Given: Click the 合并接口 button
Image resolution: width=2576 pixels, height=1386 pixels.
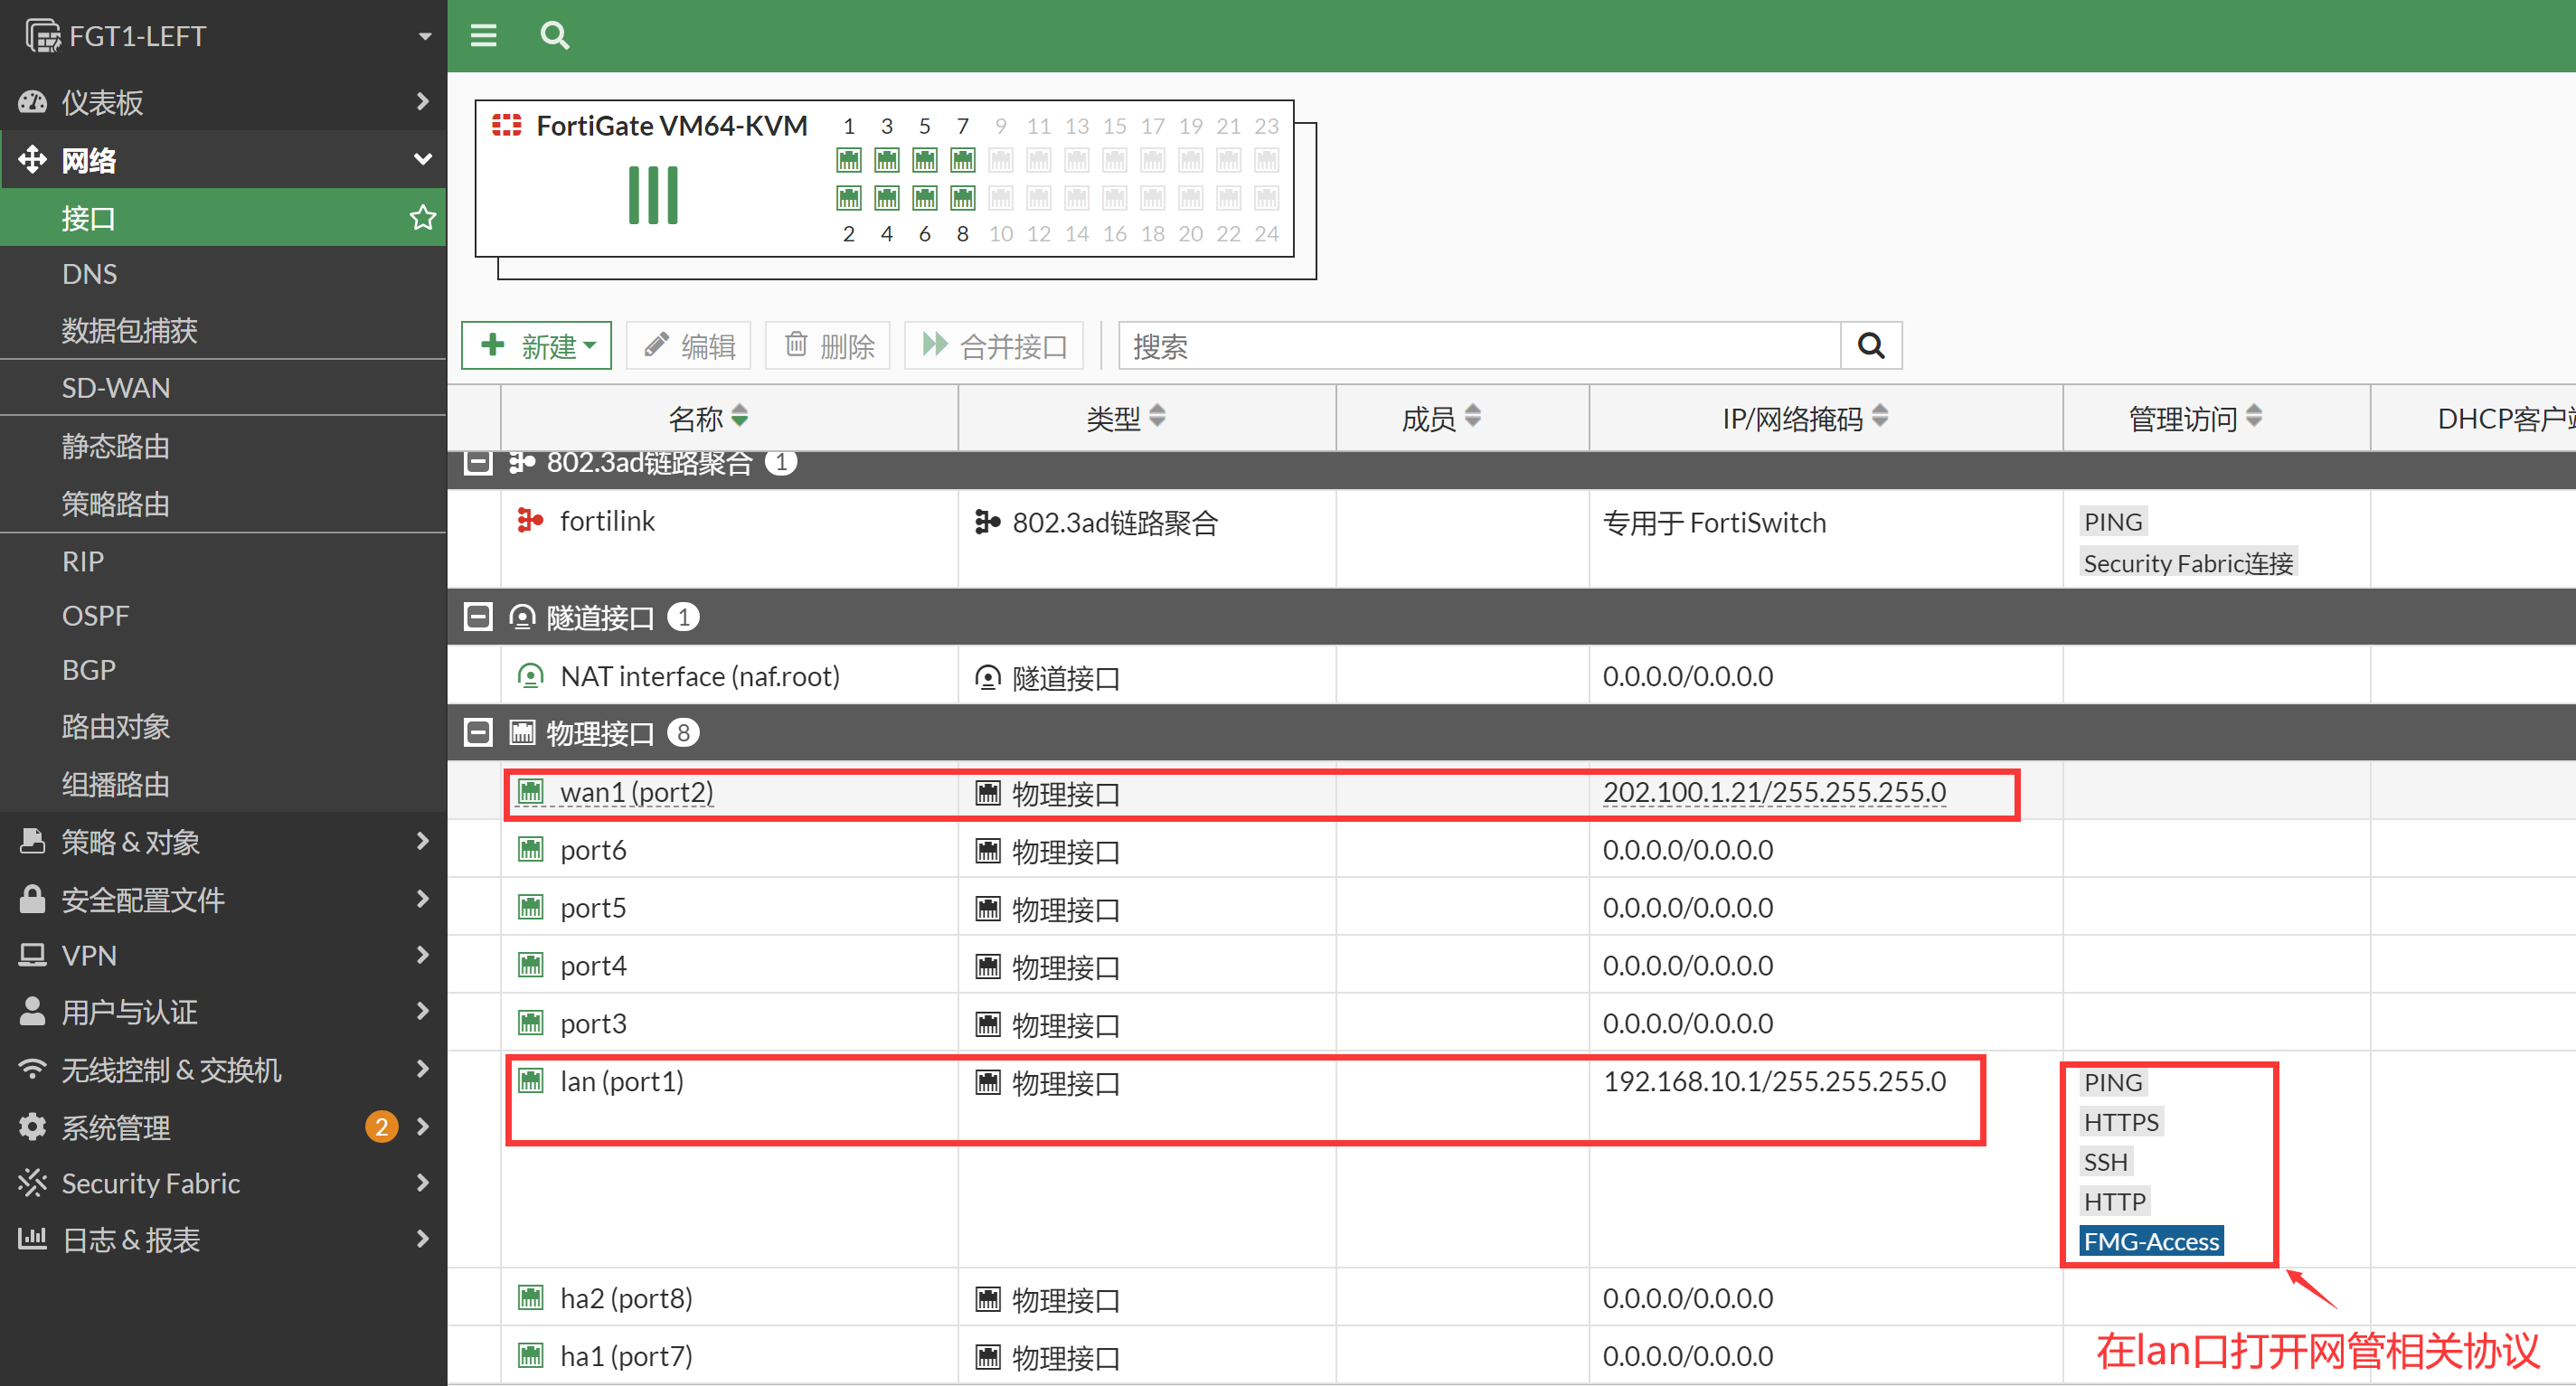Looking at the screenshot, I should tap(994, 346).
